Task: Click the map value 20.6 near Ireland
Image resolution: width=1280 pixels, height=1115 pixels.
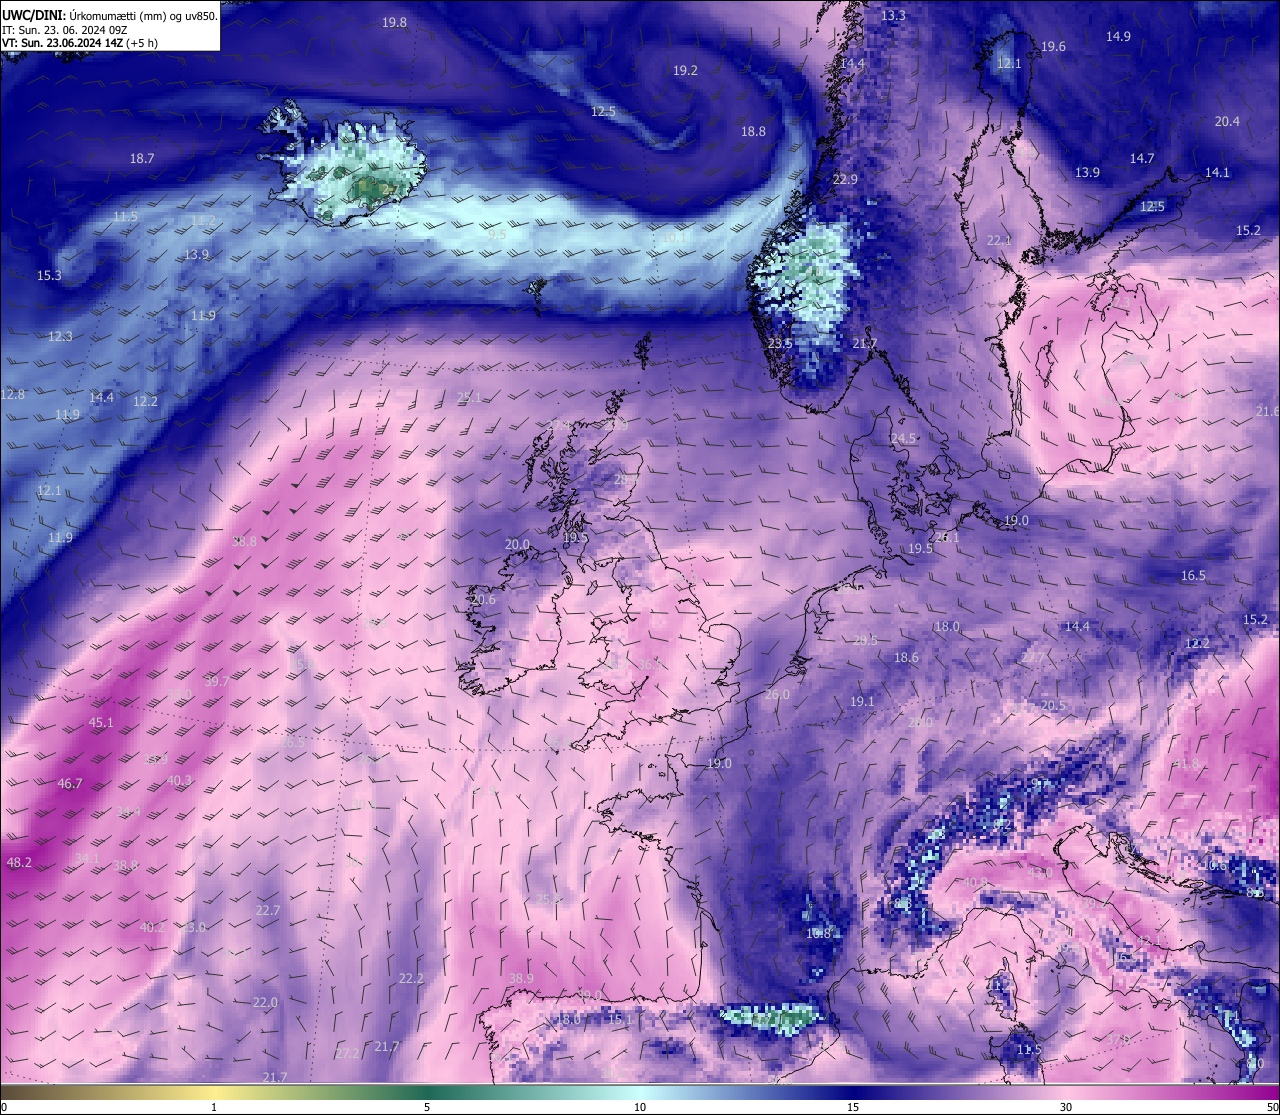Action: (483, 599)
